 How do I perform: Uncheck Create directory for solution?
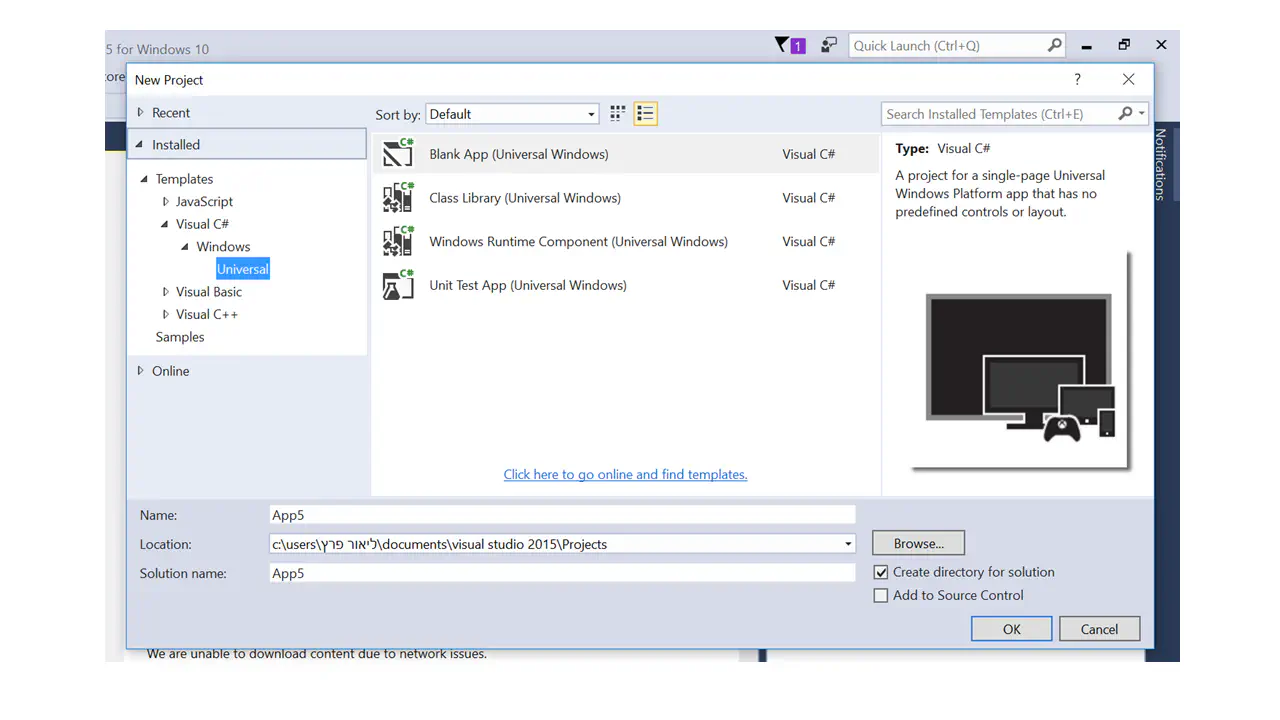(x=881, y=573)
